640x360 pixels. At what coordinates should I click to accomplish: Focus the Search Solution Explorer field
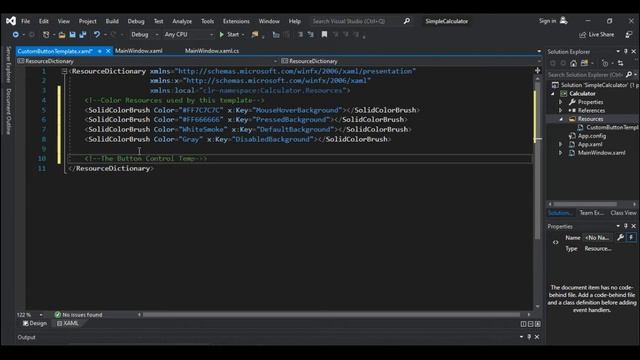point(585,75)
